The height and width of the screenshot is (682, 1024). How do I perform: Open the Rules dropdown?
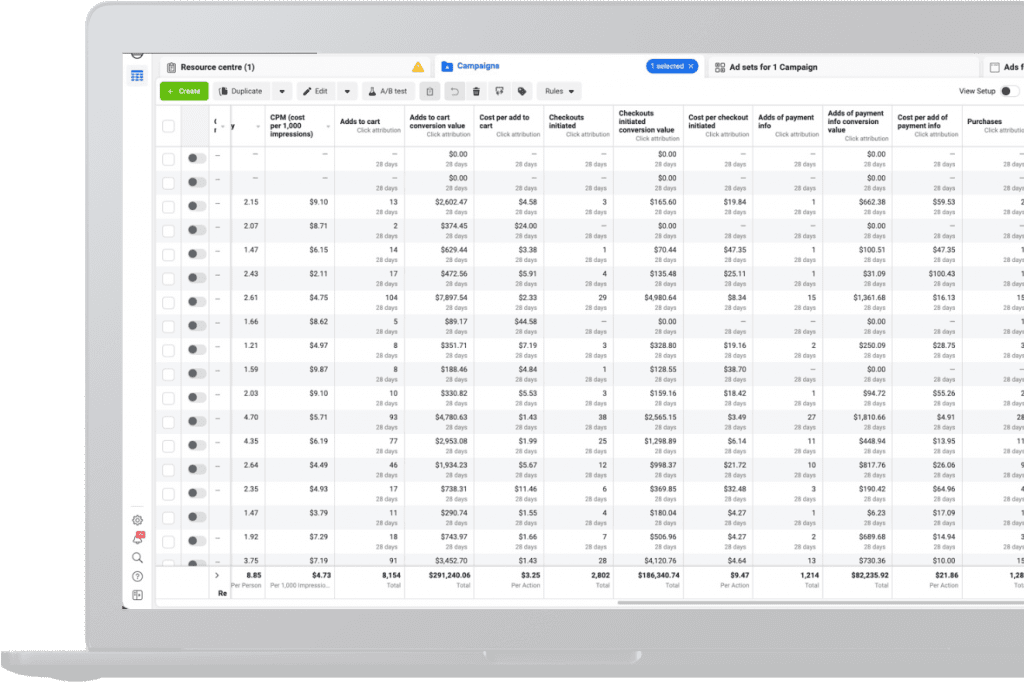pyautogui.click(x=560, y=91)
